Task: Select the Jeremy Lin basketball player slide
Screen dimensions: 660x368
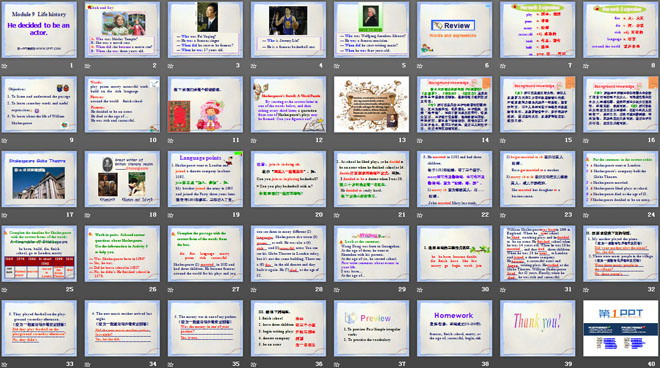Action: [288, 30]
